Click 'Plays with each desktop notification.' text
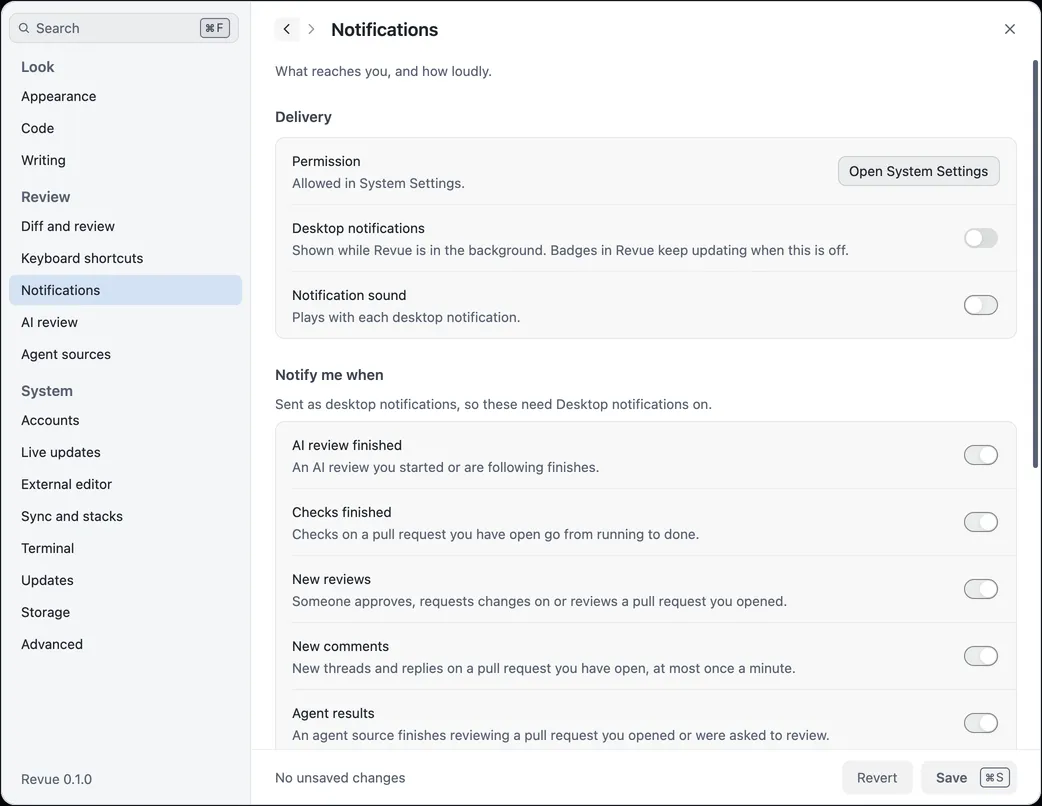1042x806 pixels. point(406,317)
